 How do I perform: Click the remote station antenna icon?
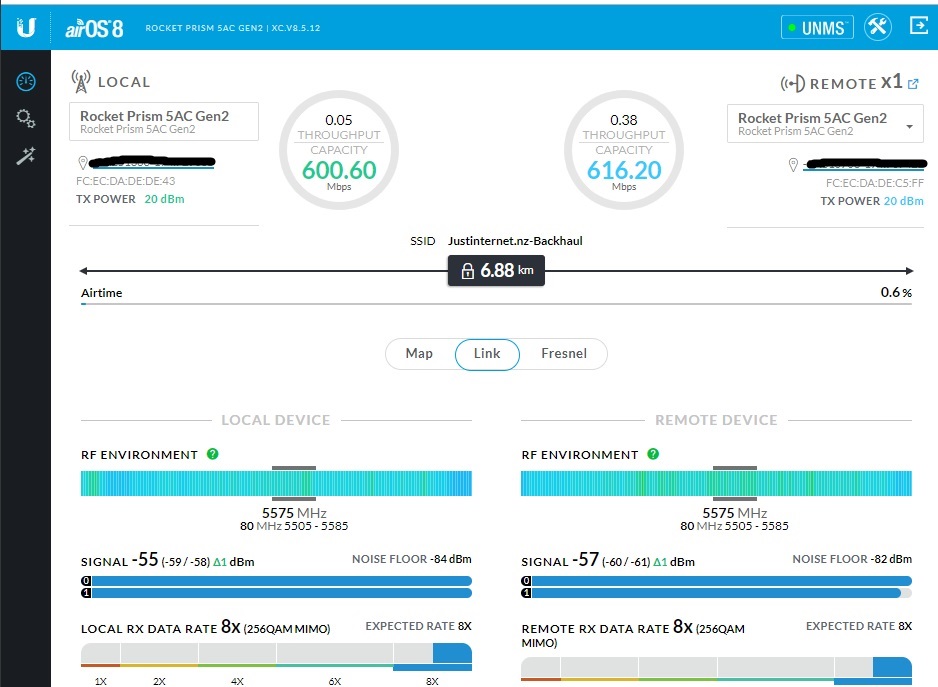pyautogui.click(x=793, y=83)
